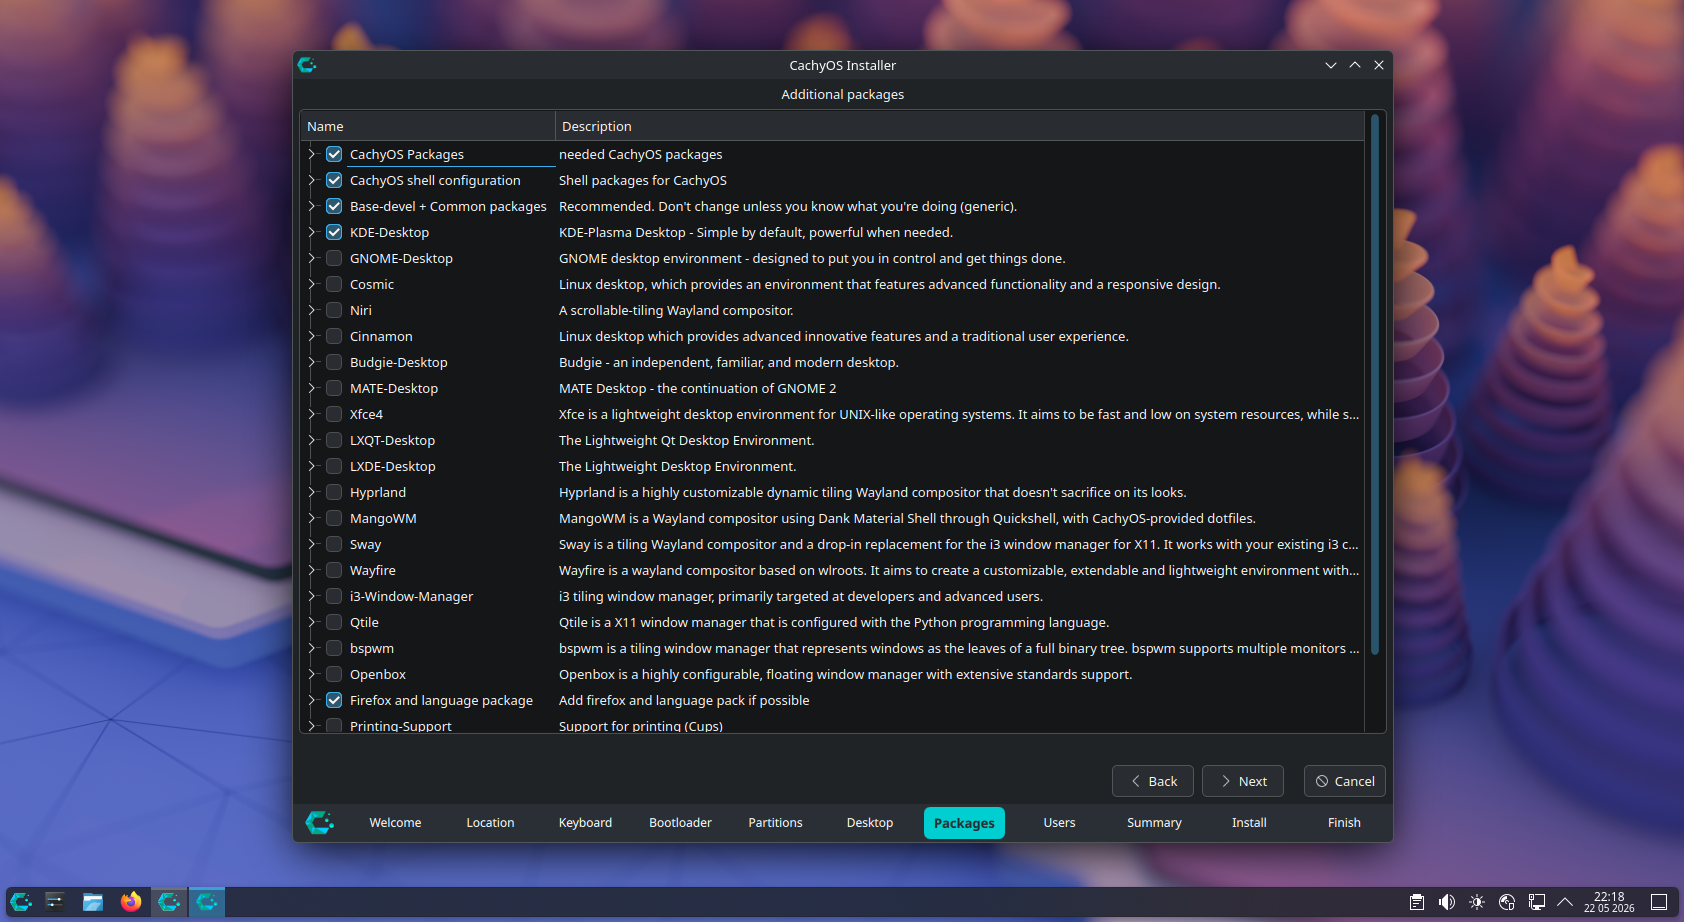1684x922 pixels.
Task: Select the Printing-Support row label
Action: 400,726
